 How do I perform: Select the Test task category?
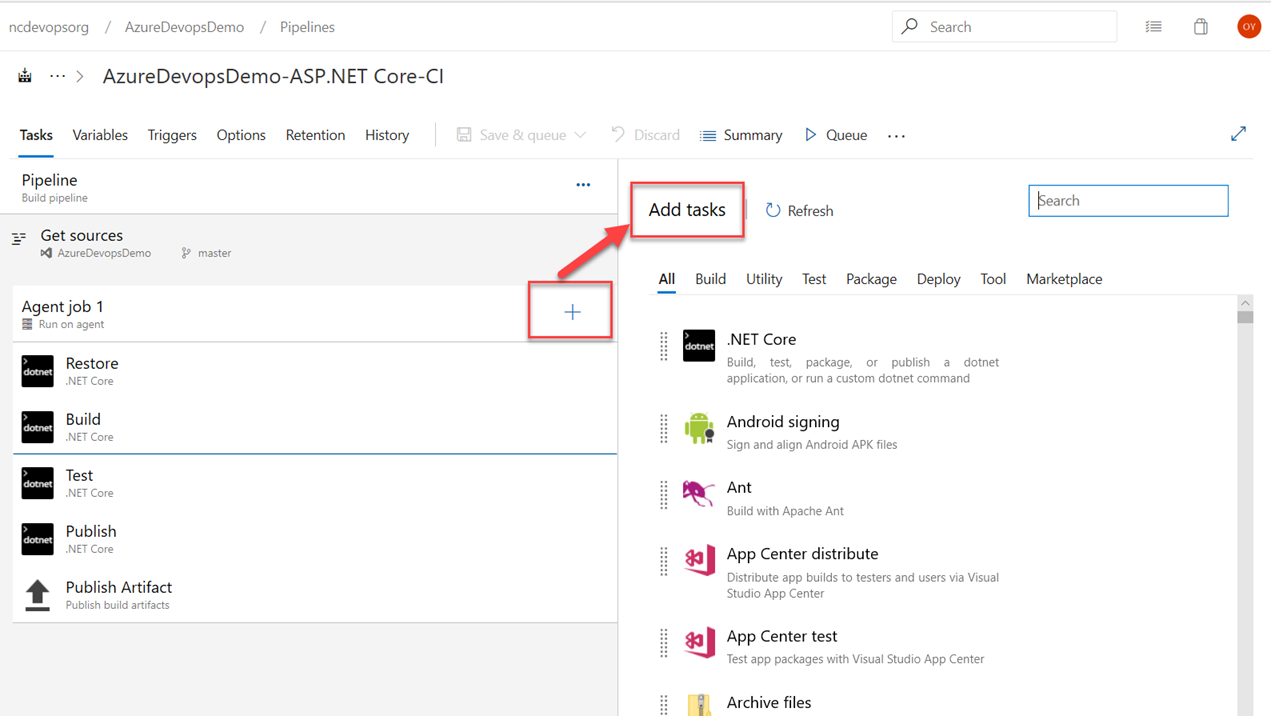[x=814, y=279]
